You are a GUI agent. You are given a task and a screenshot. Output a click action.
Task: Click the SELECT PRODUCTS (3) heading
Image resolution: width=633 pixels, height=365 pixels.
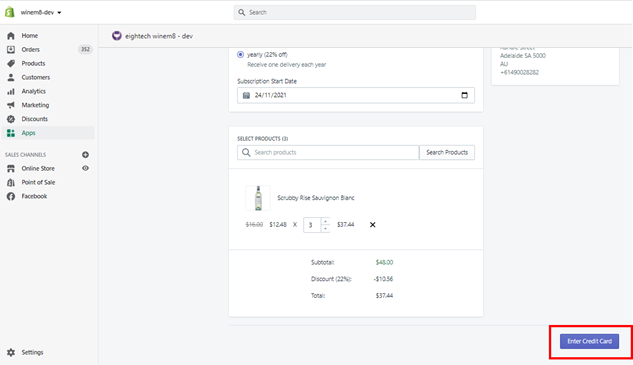click(263, 138)
